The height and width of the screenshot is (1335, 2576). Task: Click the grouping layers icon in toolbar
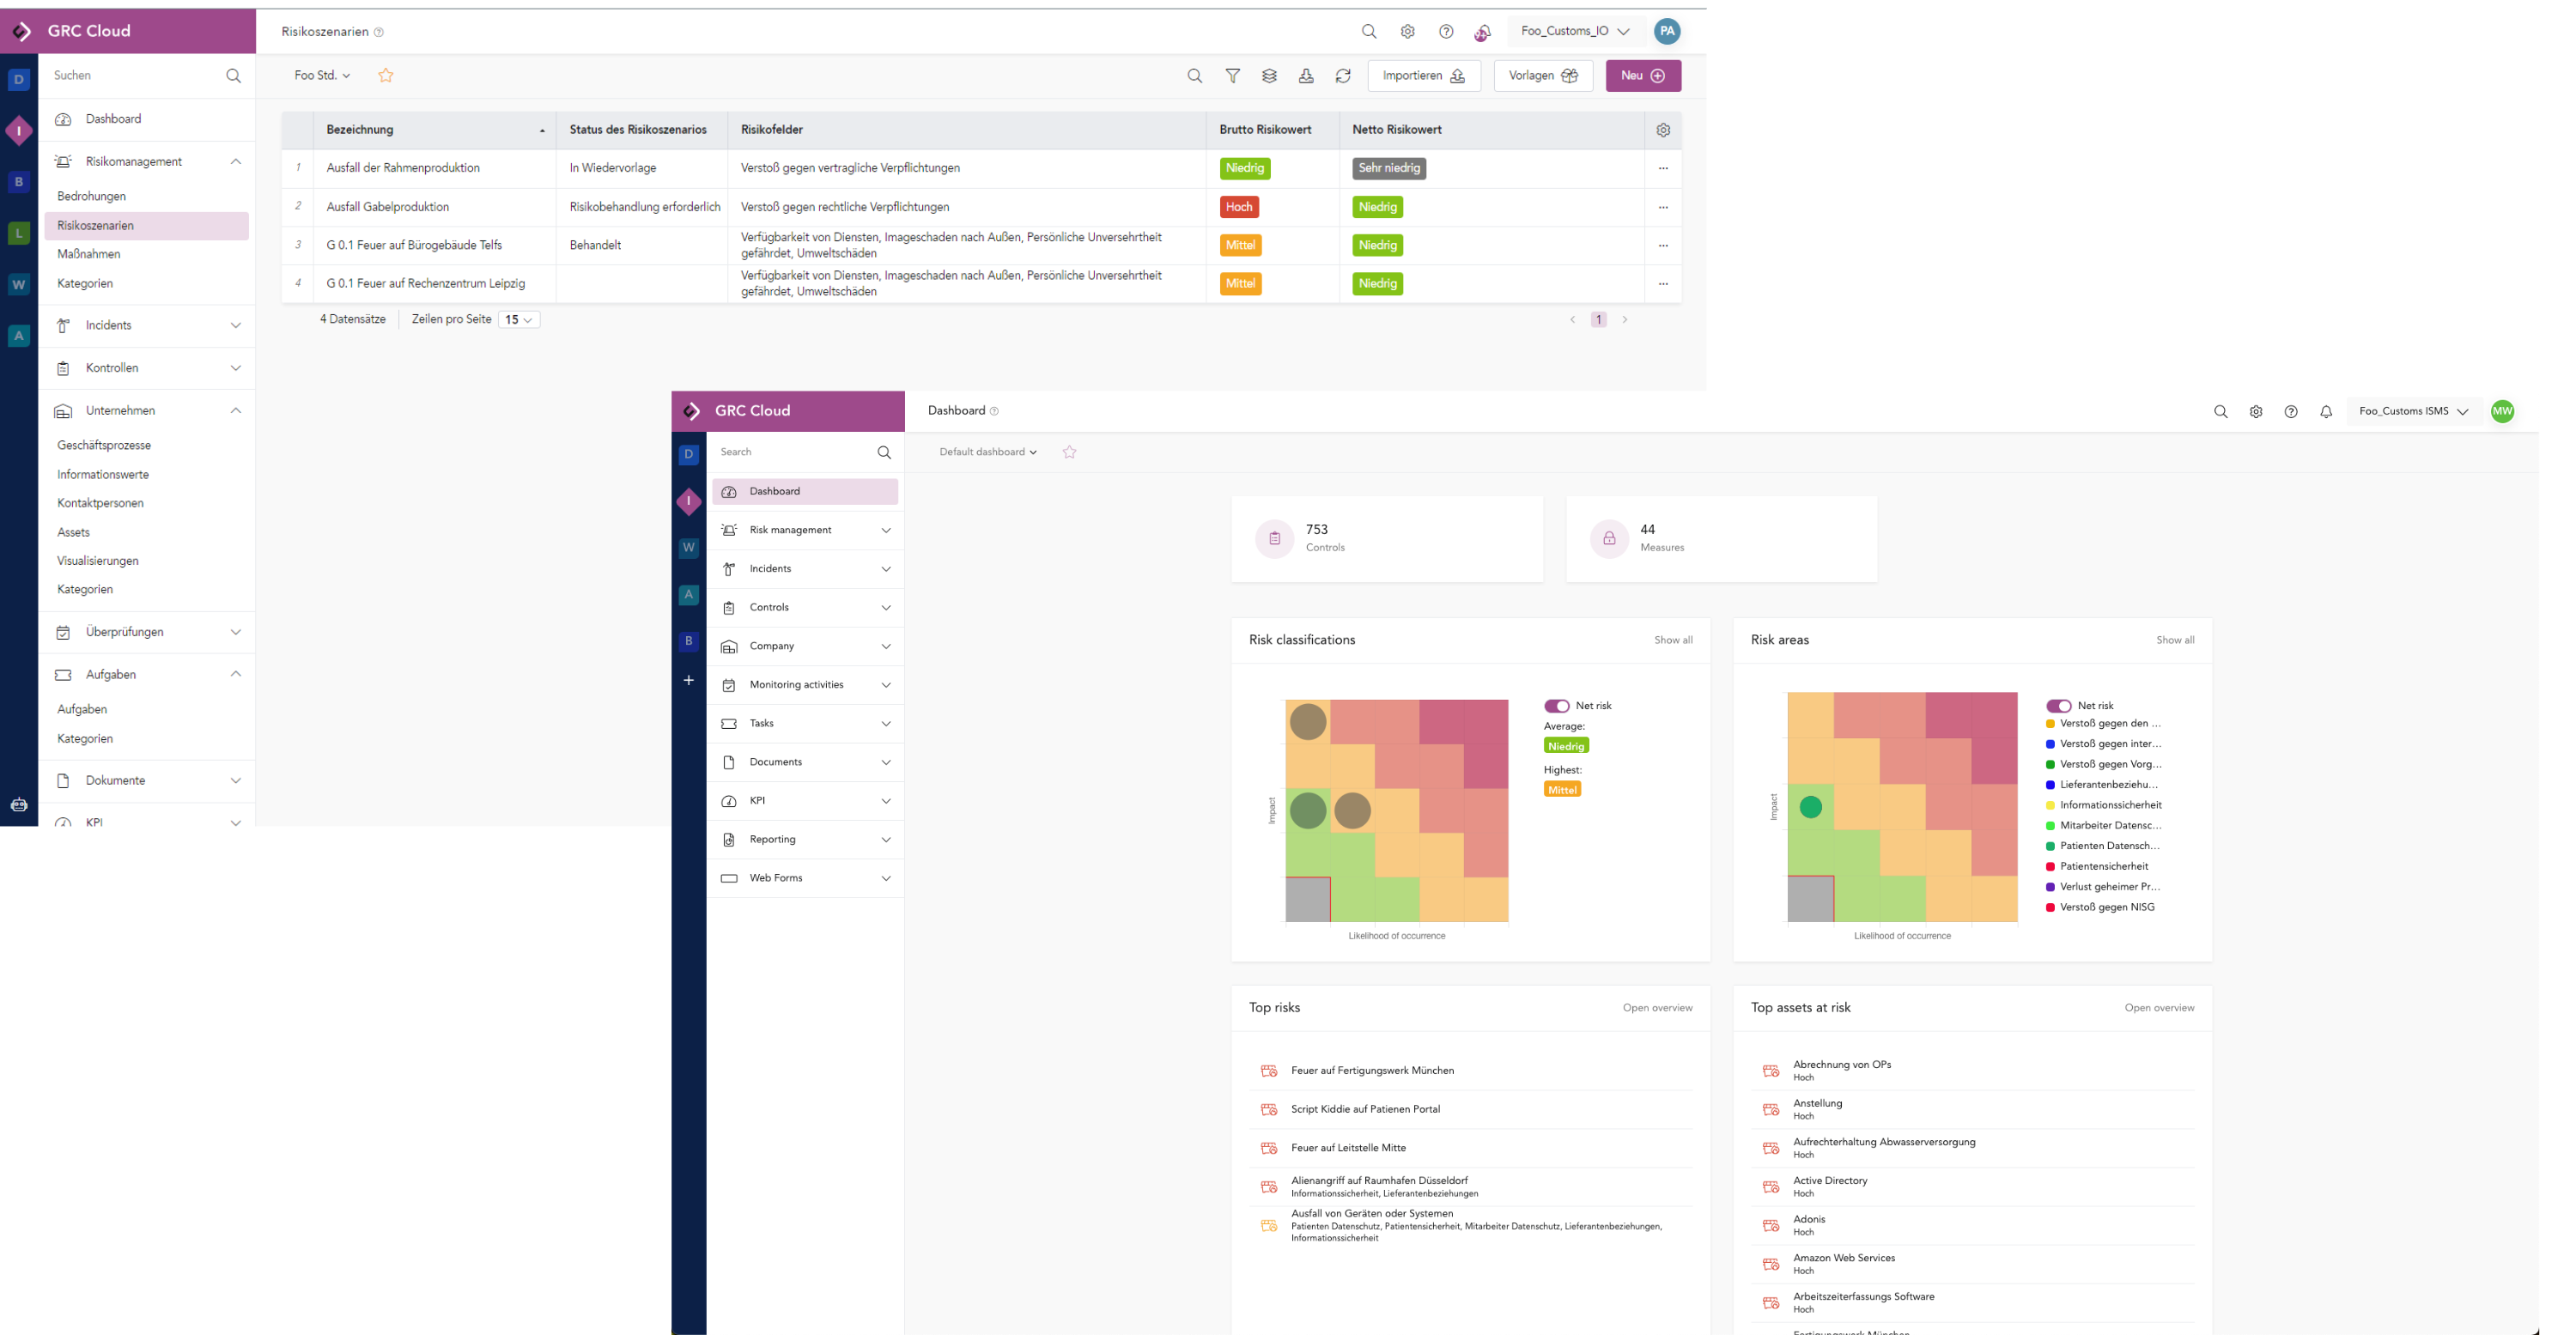1269,75
